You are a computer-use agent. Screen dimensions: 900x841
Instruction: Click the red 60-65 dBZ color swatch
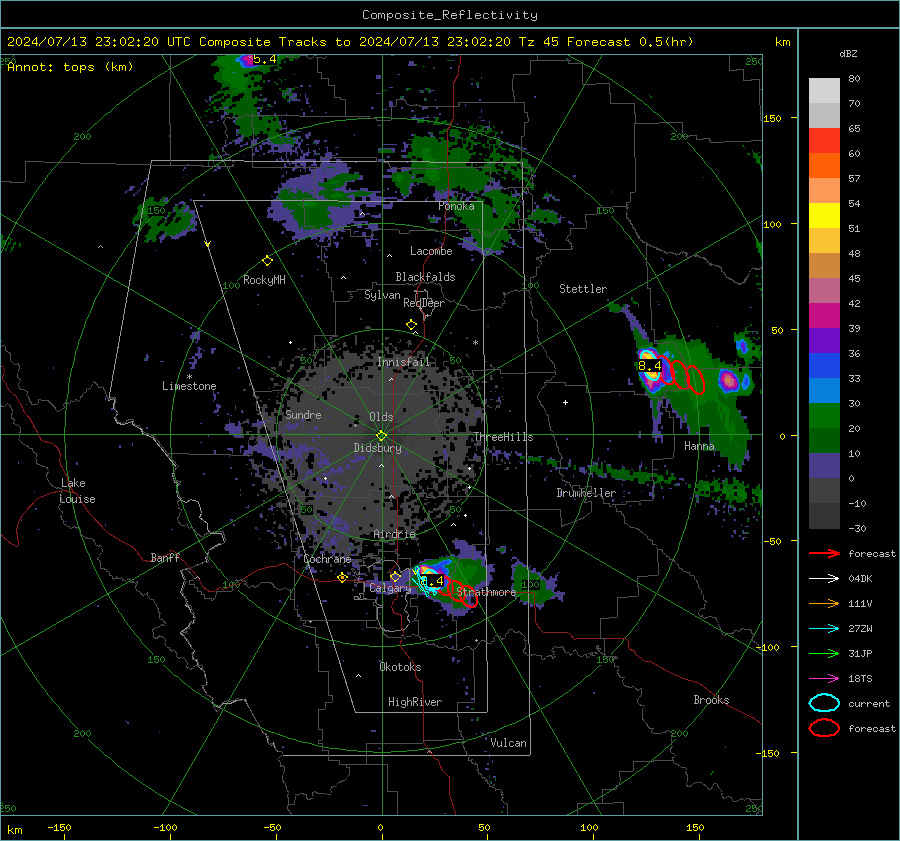(x=824, y=141)
